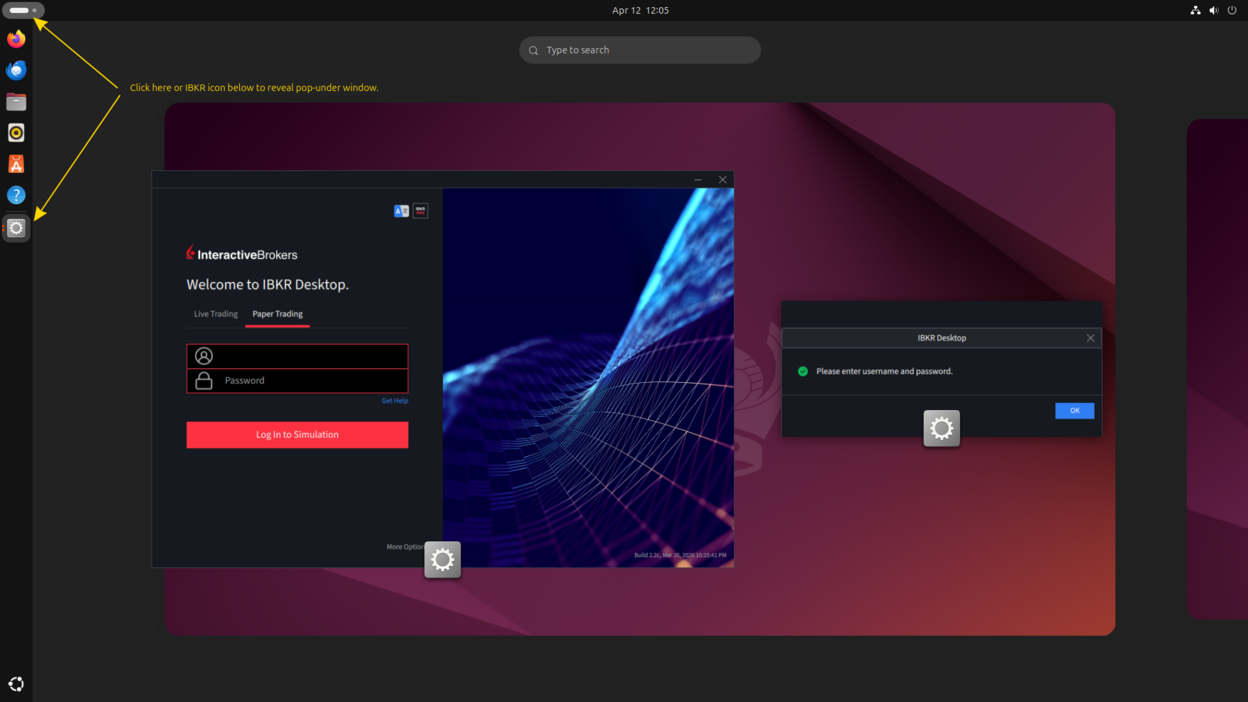Viewport: 1248px width, 702px height.
Task: Click the Activities workspace indicator pill
Action: point(23,10)
